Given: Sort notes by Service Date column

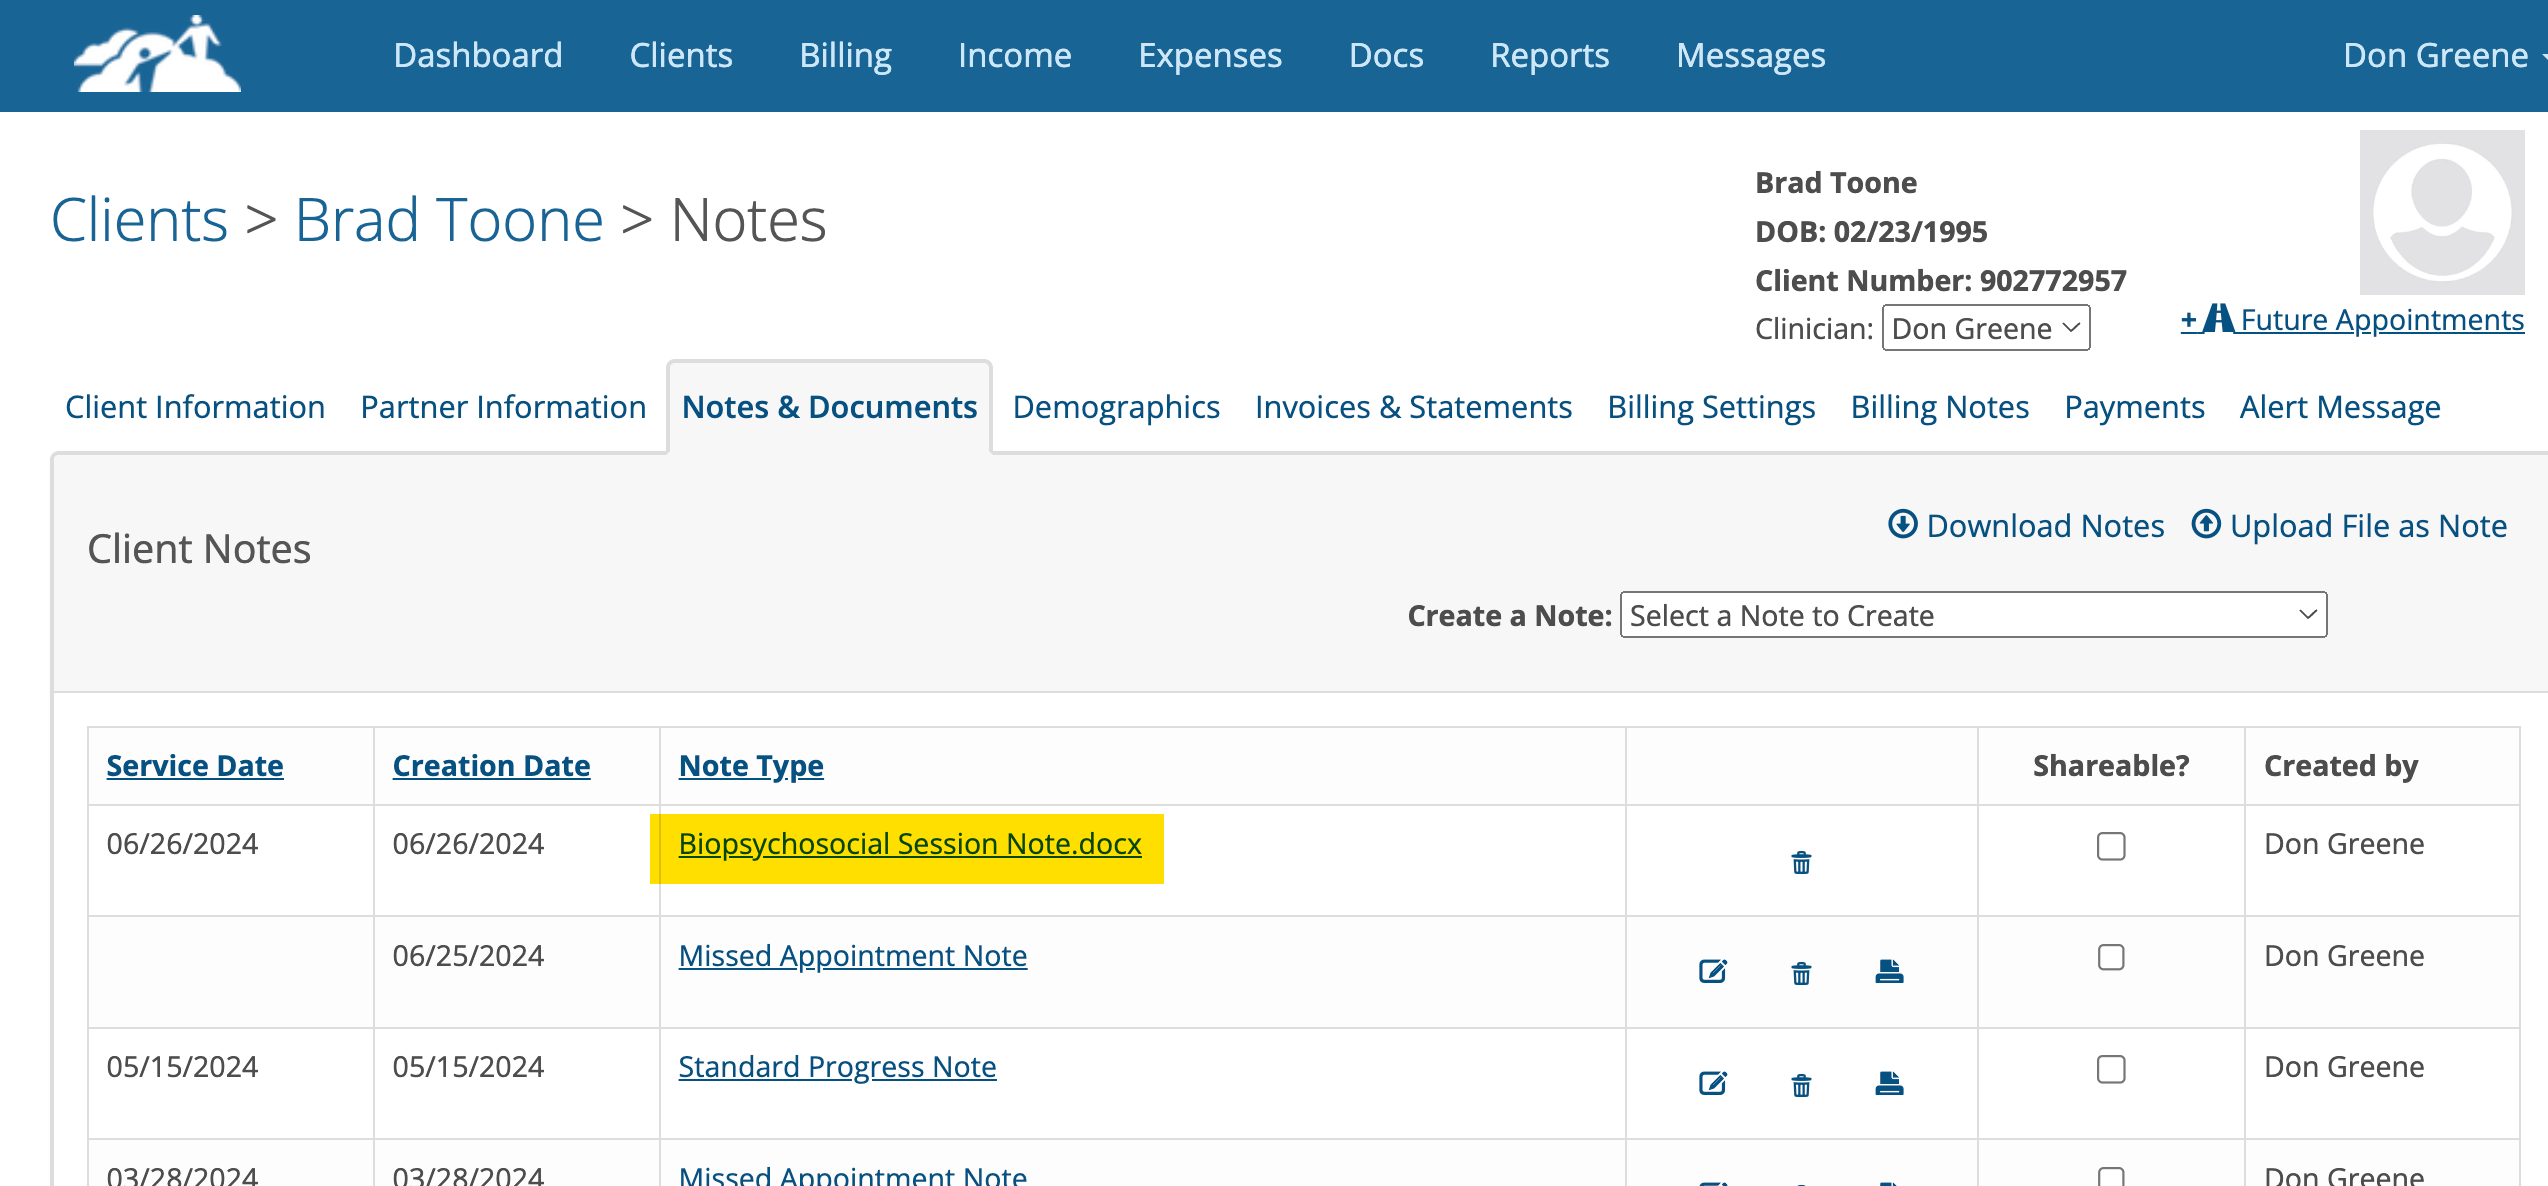Looking at the screenshot, I should coord(194,765).
